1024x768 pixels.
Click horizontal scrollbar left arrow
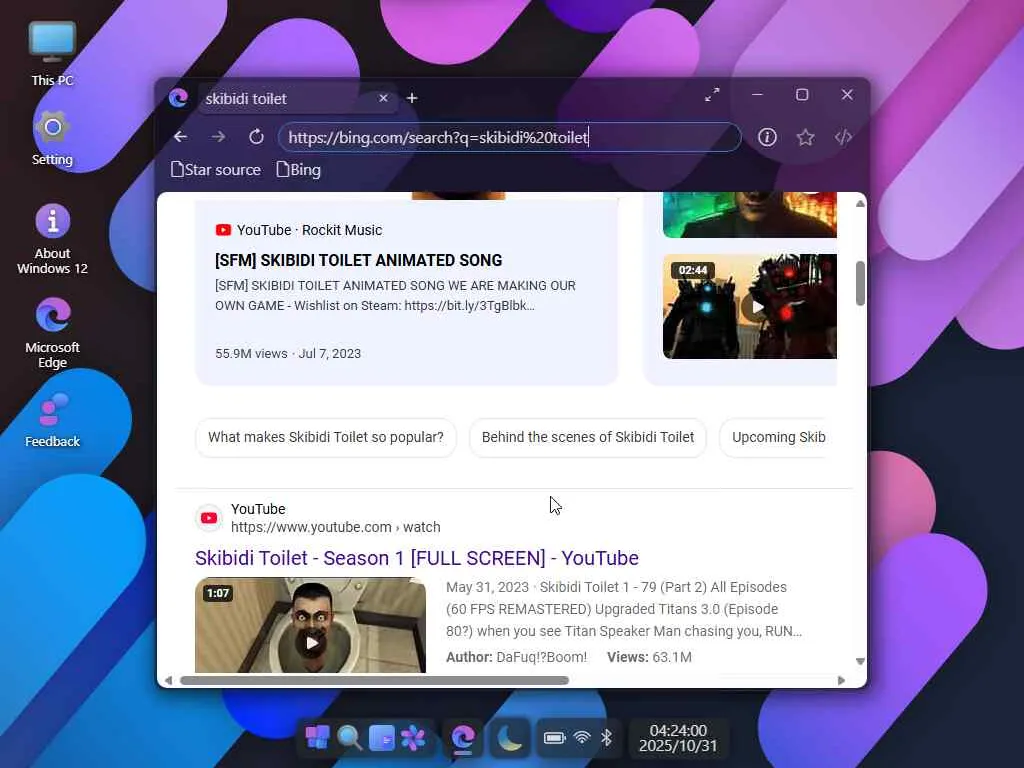(x=168, y=680)
